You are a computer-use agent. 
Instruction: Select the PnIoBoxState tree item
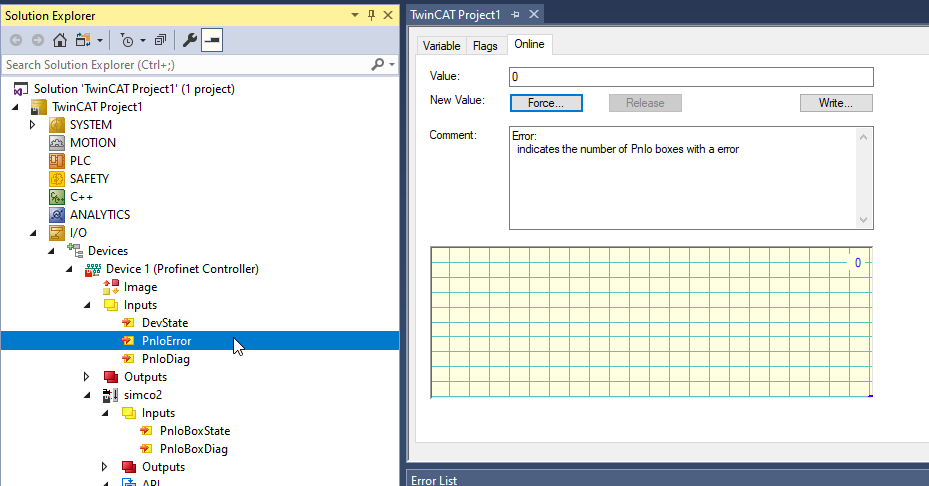tap(195, 431)
